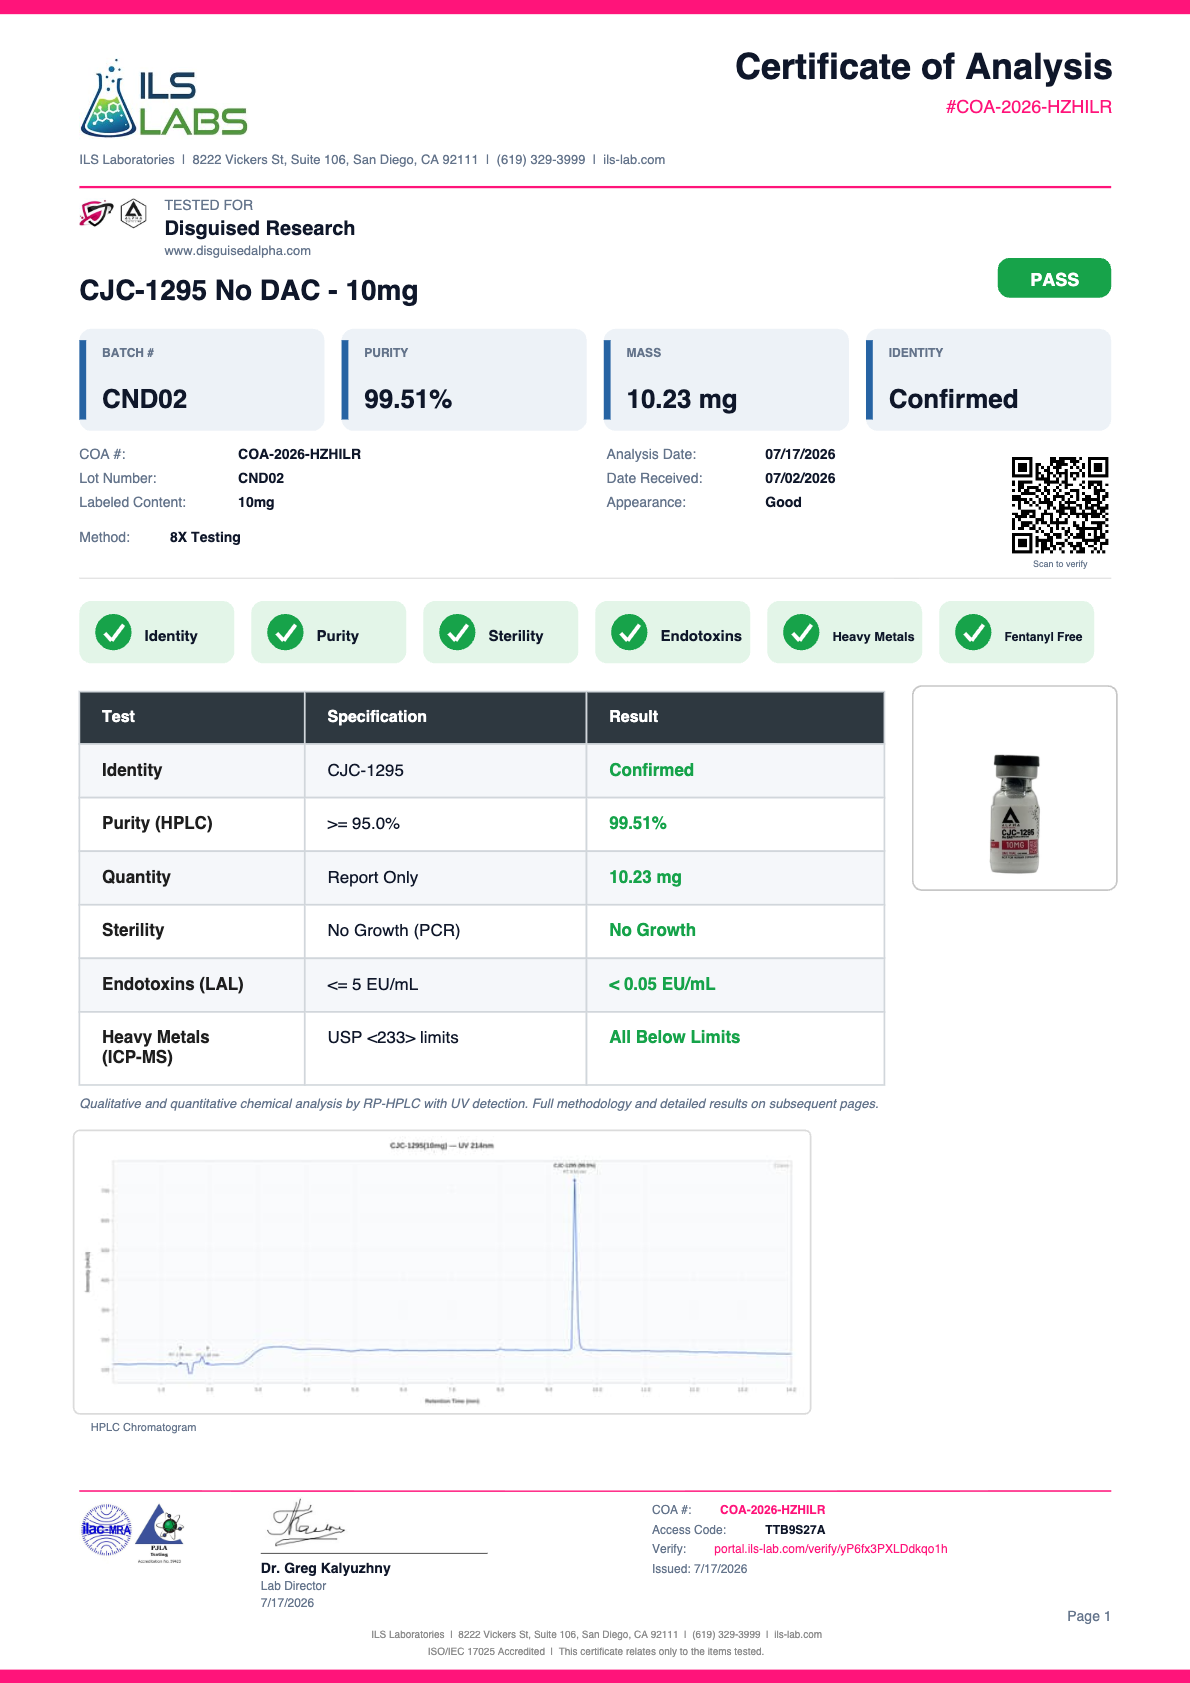Click the CJC-1295 No DAC - 10mg title
Viewport: 1190px width, 1683px height.
coord(249,291)
